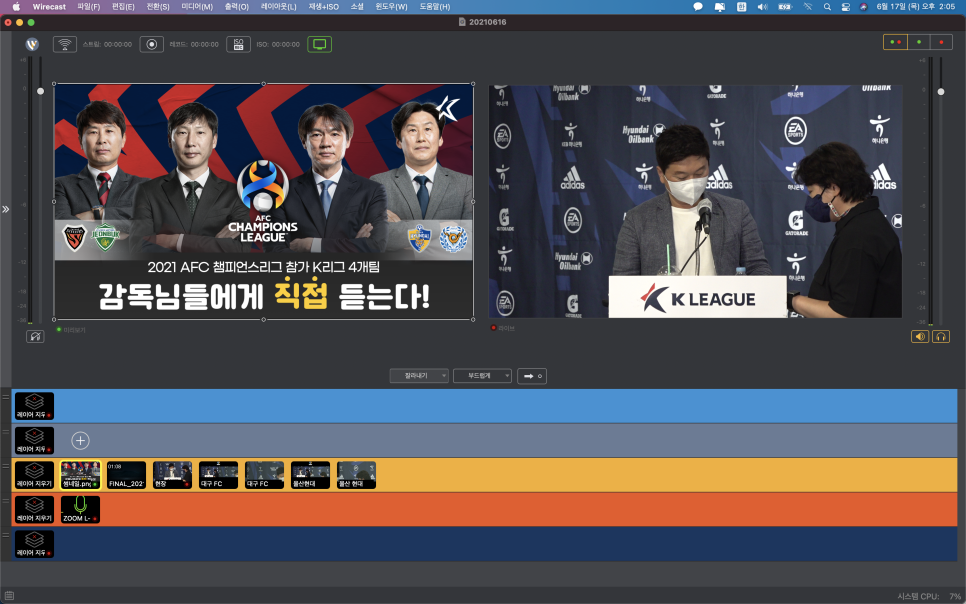Open the battery status menu bar icon
The height and width of the screenshot is (604, 966).
(x=785, y=7)
